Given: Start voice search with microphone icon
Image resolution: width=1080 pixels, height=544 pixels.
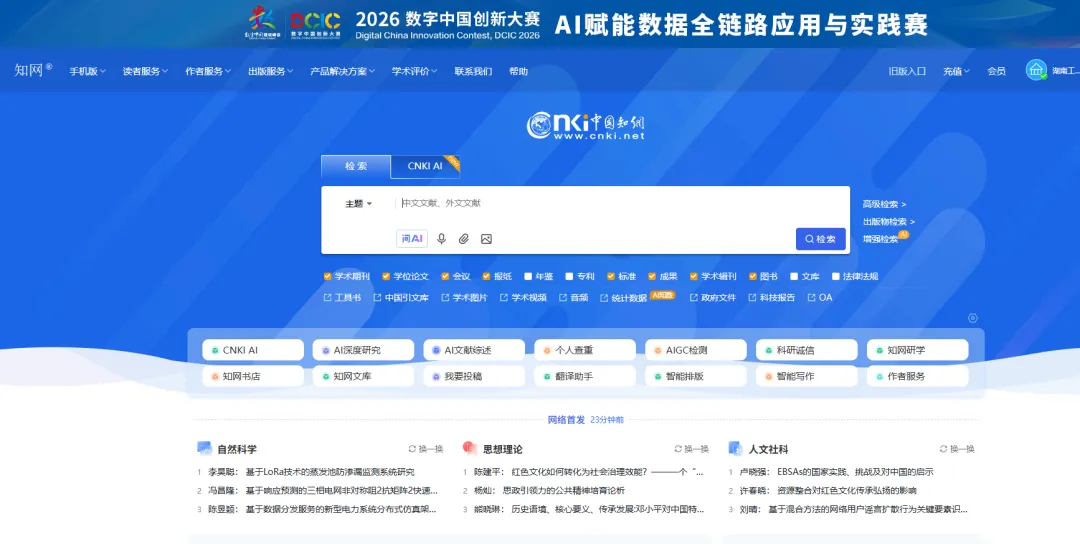Looking at the screenshot, I should (x=442, y=239).
